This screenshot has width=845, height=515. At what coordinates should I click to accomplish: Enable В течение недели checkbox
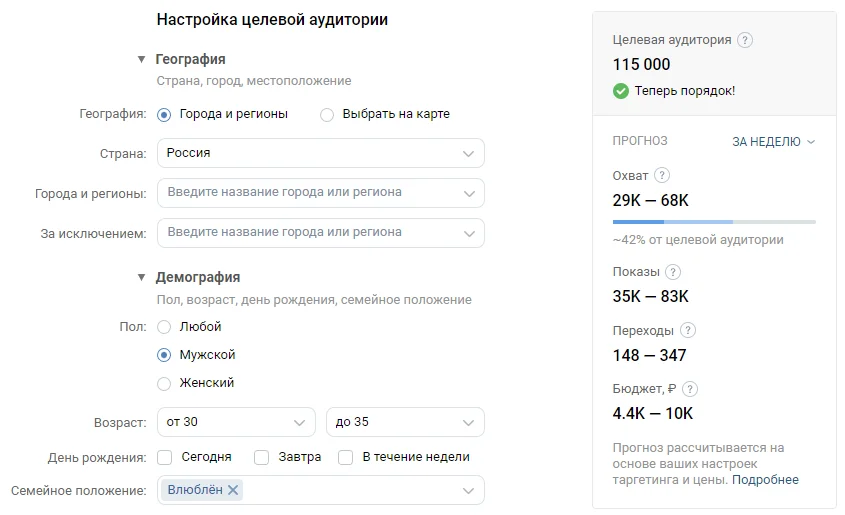(x=346, y=457)
